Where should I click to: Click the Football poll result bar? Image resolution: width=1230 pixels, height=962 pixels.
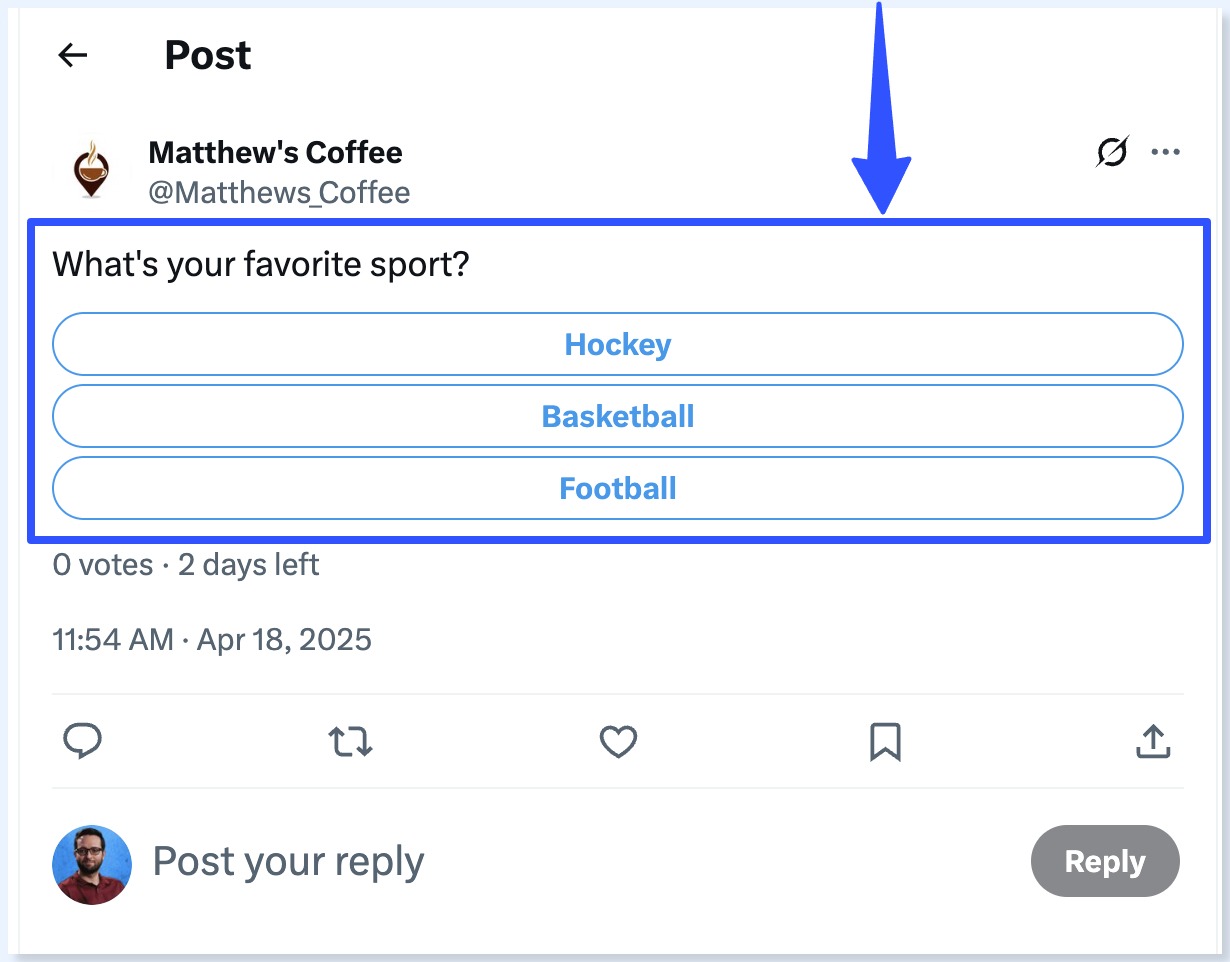click(618, 488)
